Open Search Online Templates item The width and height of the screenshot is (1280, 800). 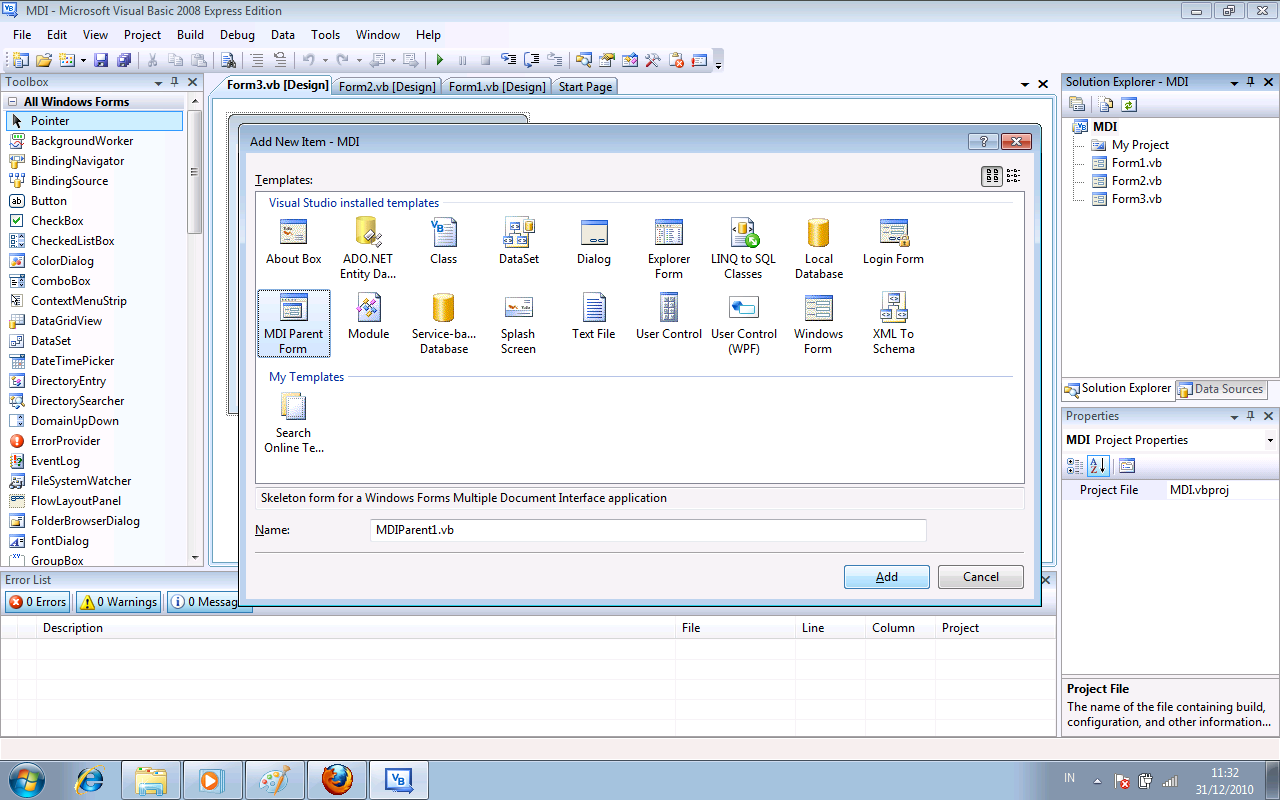coord(293,423)
